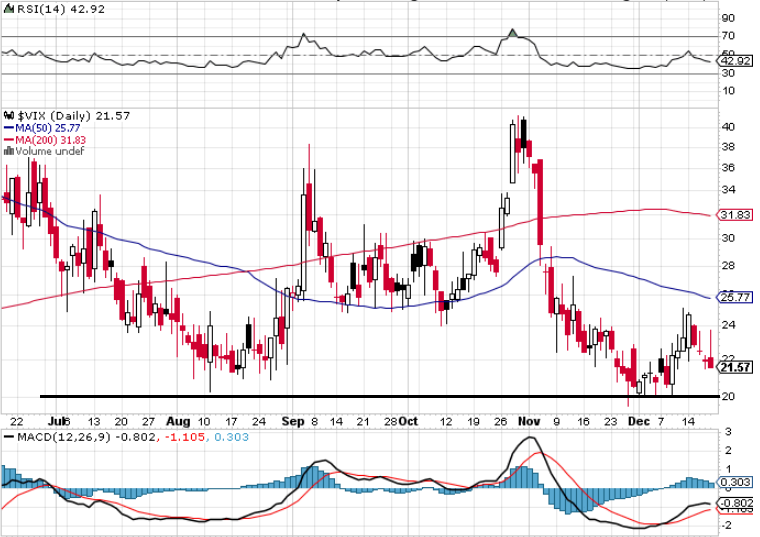Click the Sep month label on time axis
The width and height of the screenshot is (760, 537).
[x=293, y=421]
